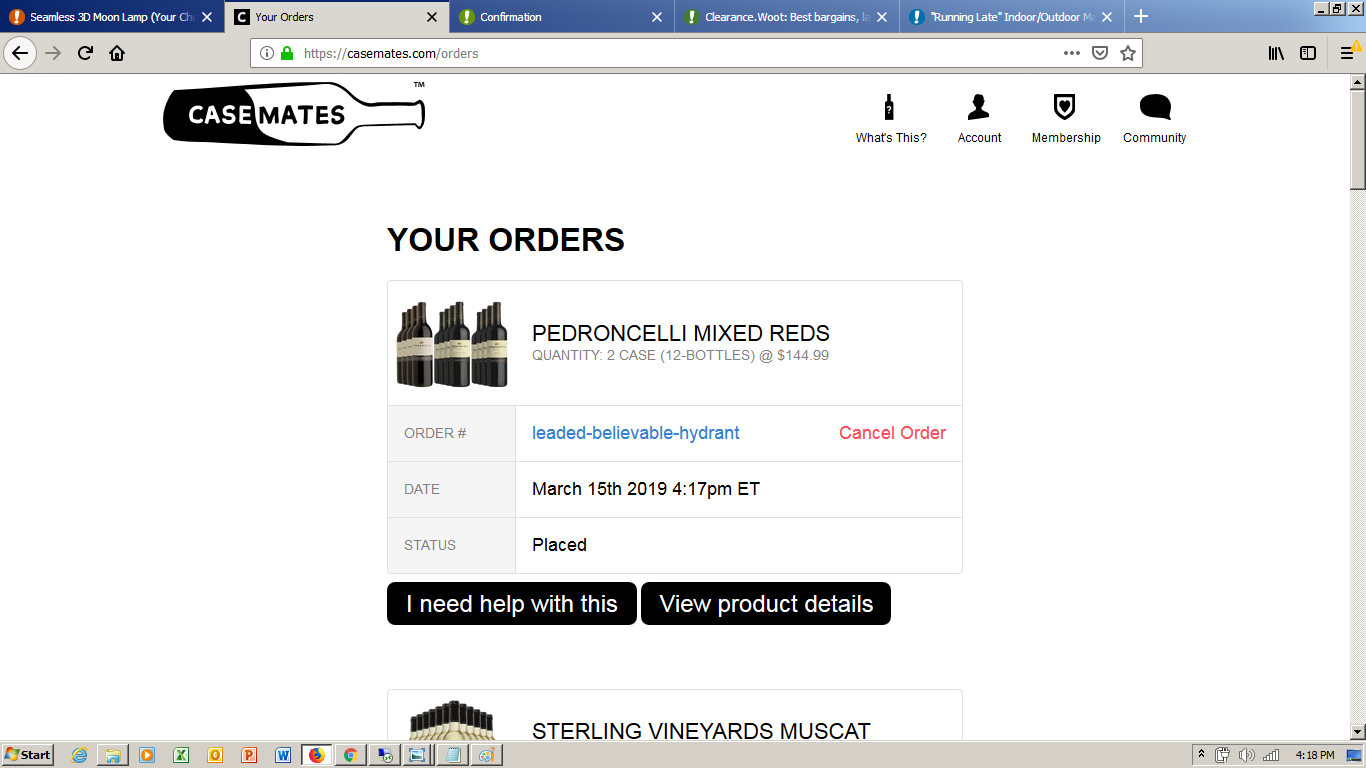Switch to the Seamless 3D Moon Lamp tab

pos(111,17)
